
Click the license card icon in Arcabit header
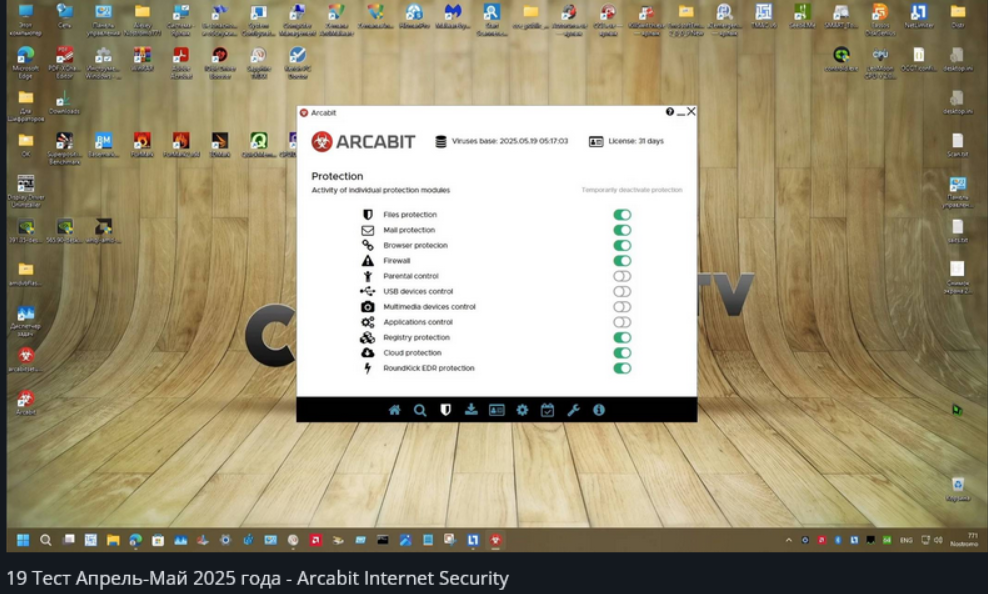[595, 142]
